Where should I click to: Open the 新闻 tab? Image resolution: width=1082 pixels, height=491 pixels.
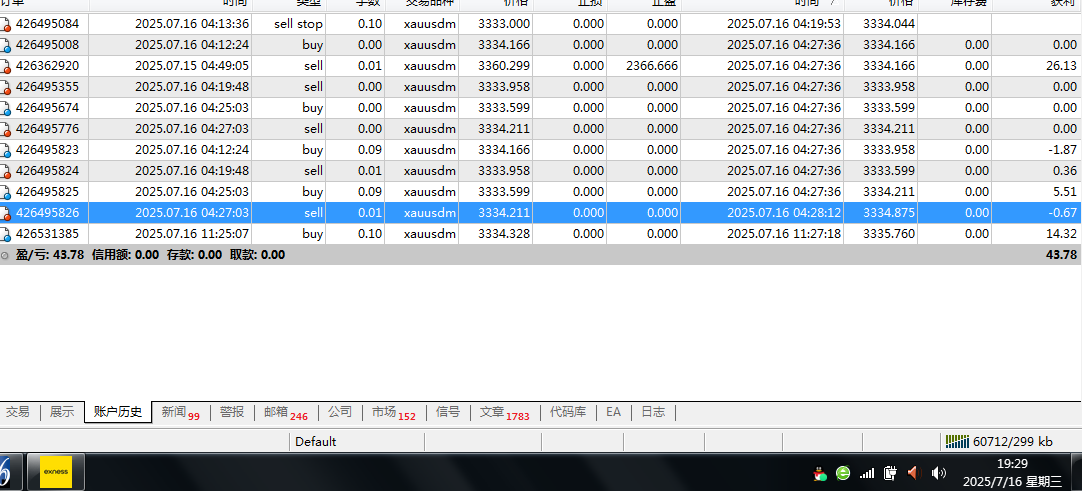pos(181,412)
